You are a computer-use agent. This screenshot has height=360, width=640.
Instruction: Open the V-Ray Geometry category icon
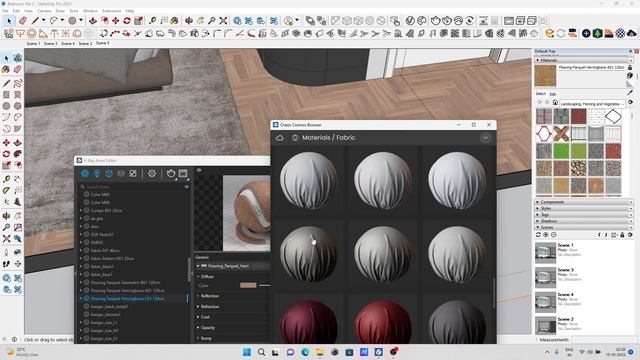point(109,173)
